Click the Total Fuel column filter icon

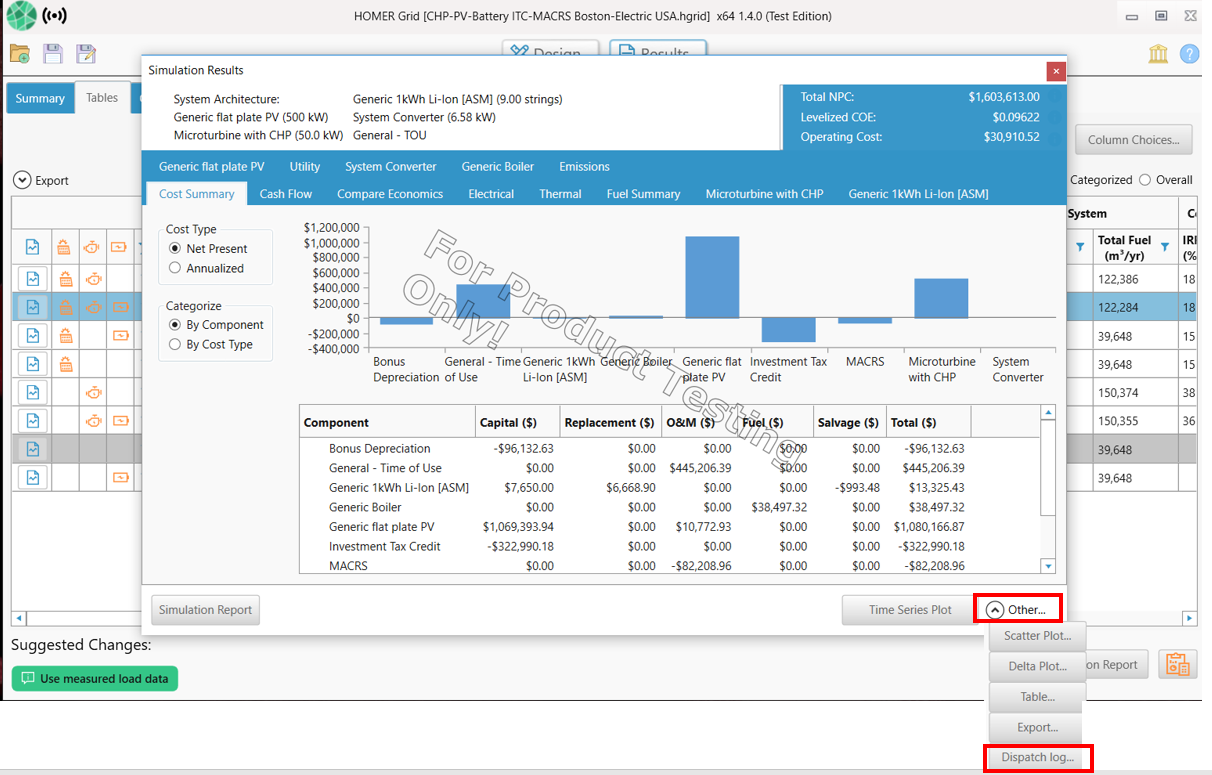click(1164, 246)
